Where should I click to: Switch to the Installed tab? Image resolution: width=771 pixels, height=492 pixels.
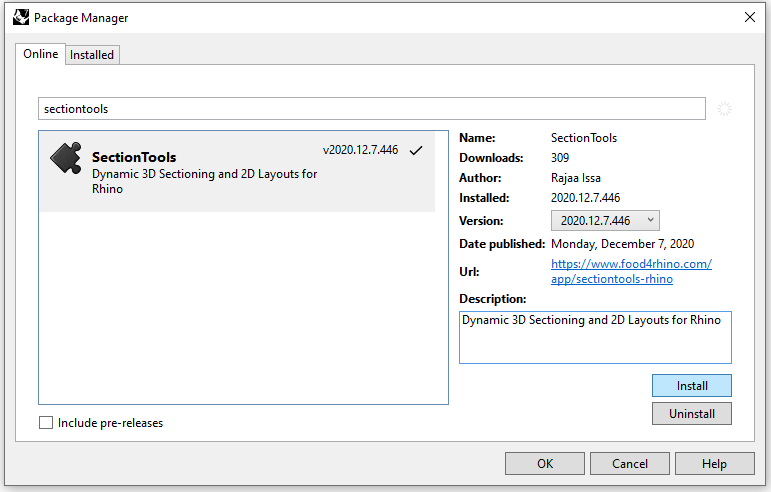[x=92, y=55]
